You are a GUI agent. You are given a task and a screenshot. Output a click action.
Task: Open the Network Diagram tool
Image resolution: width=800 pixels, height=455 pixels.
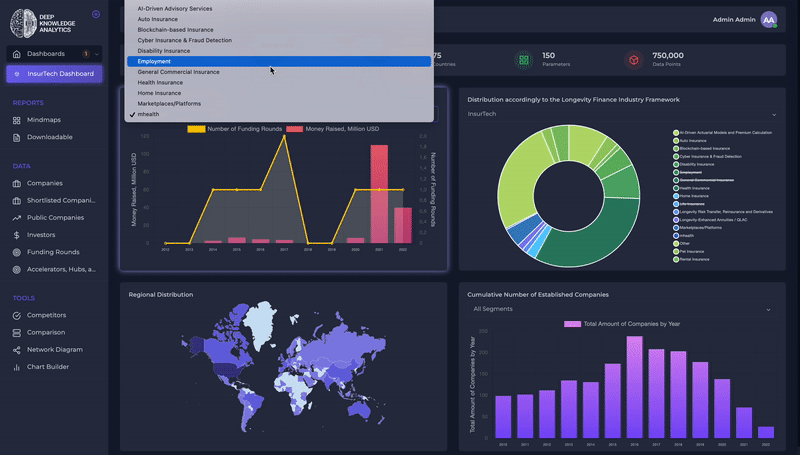55,349
